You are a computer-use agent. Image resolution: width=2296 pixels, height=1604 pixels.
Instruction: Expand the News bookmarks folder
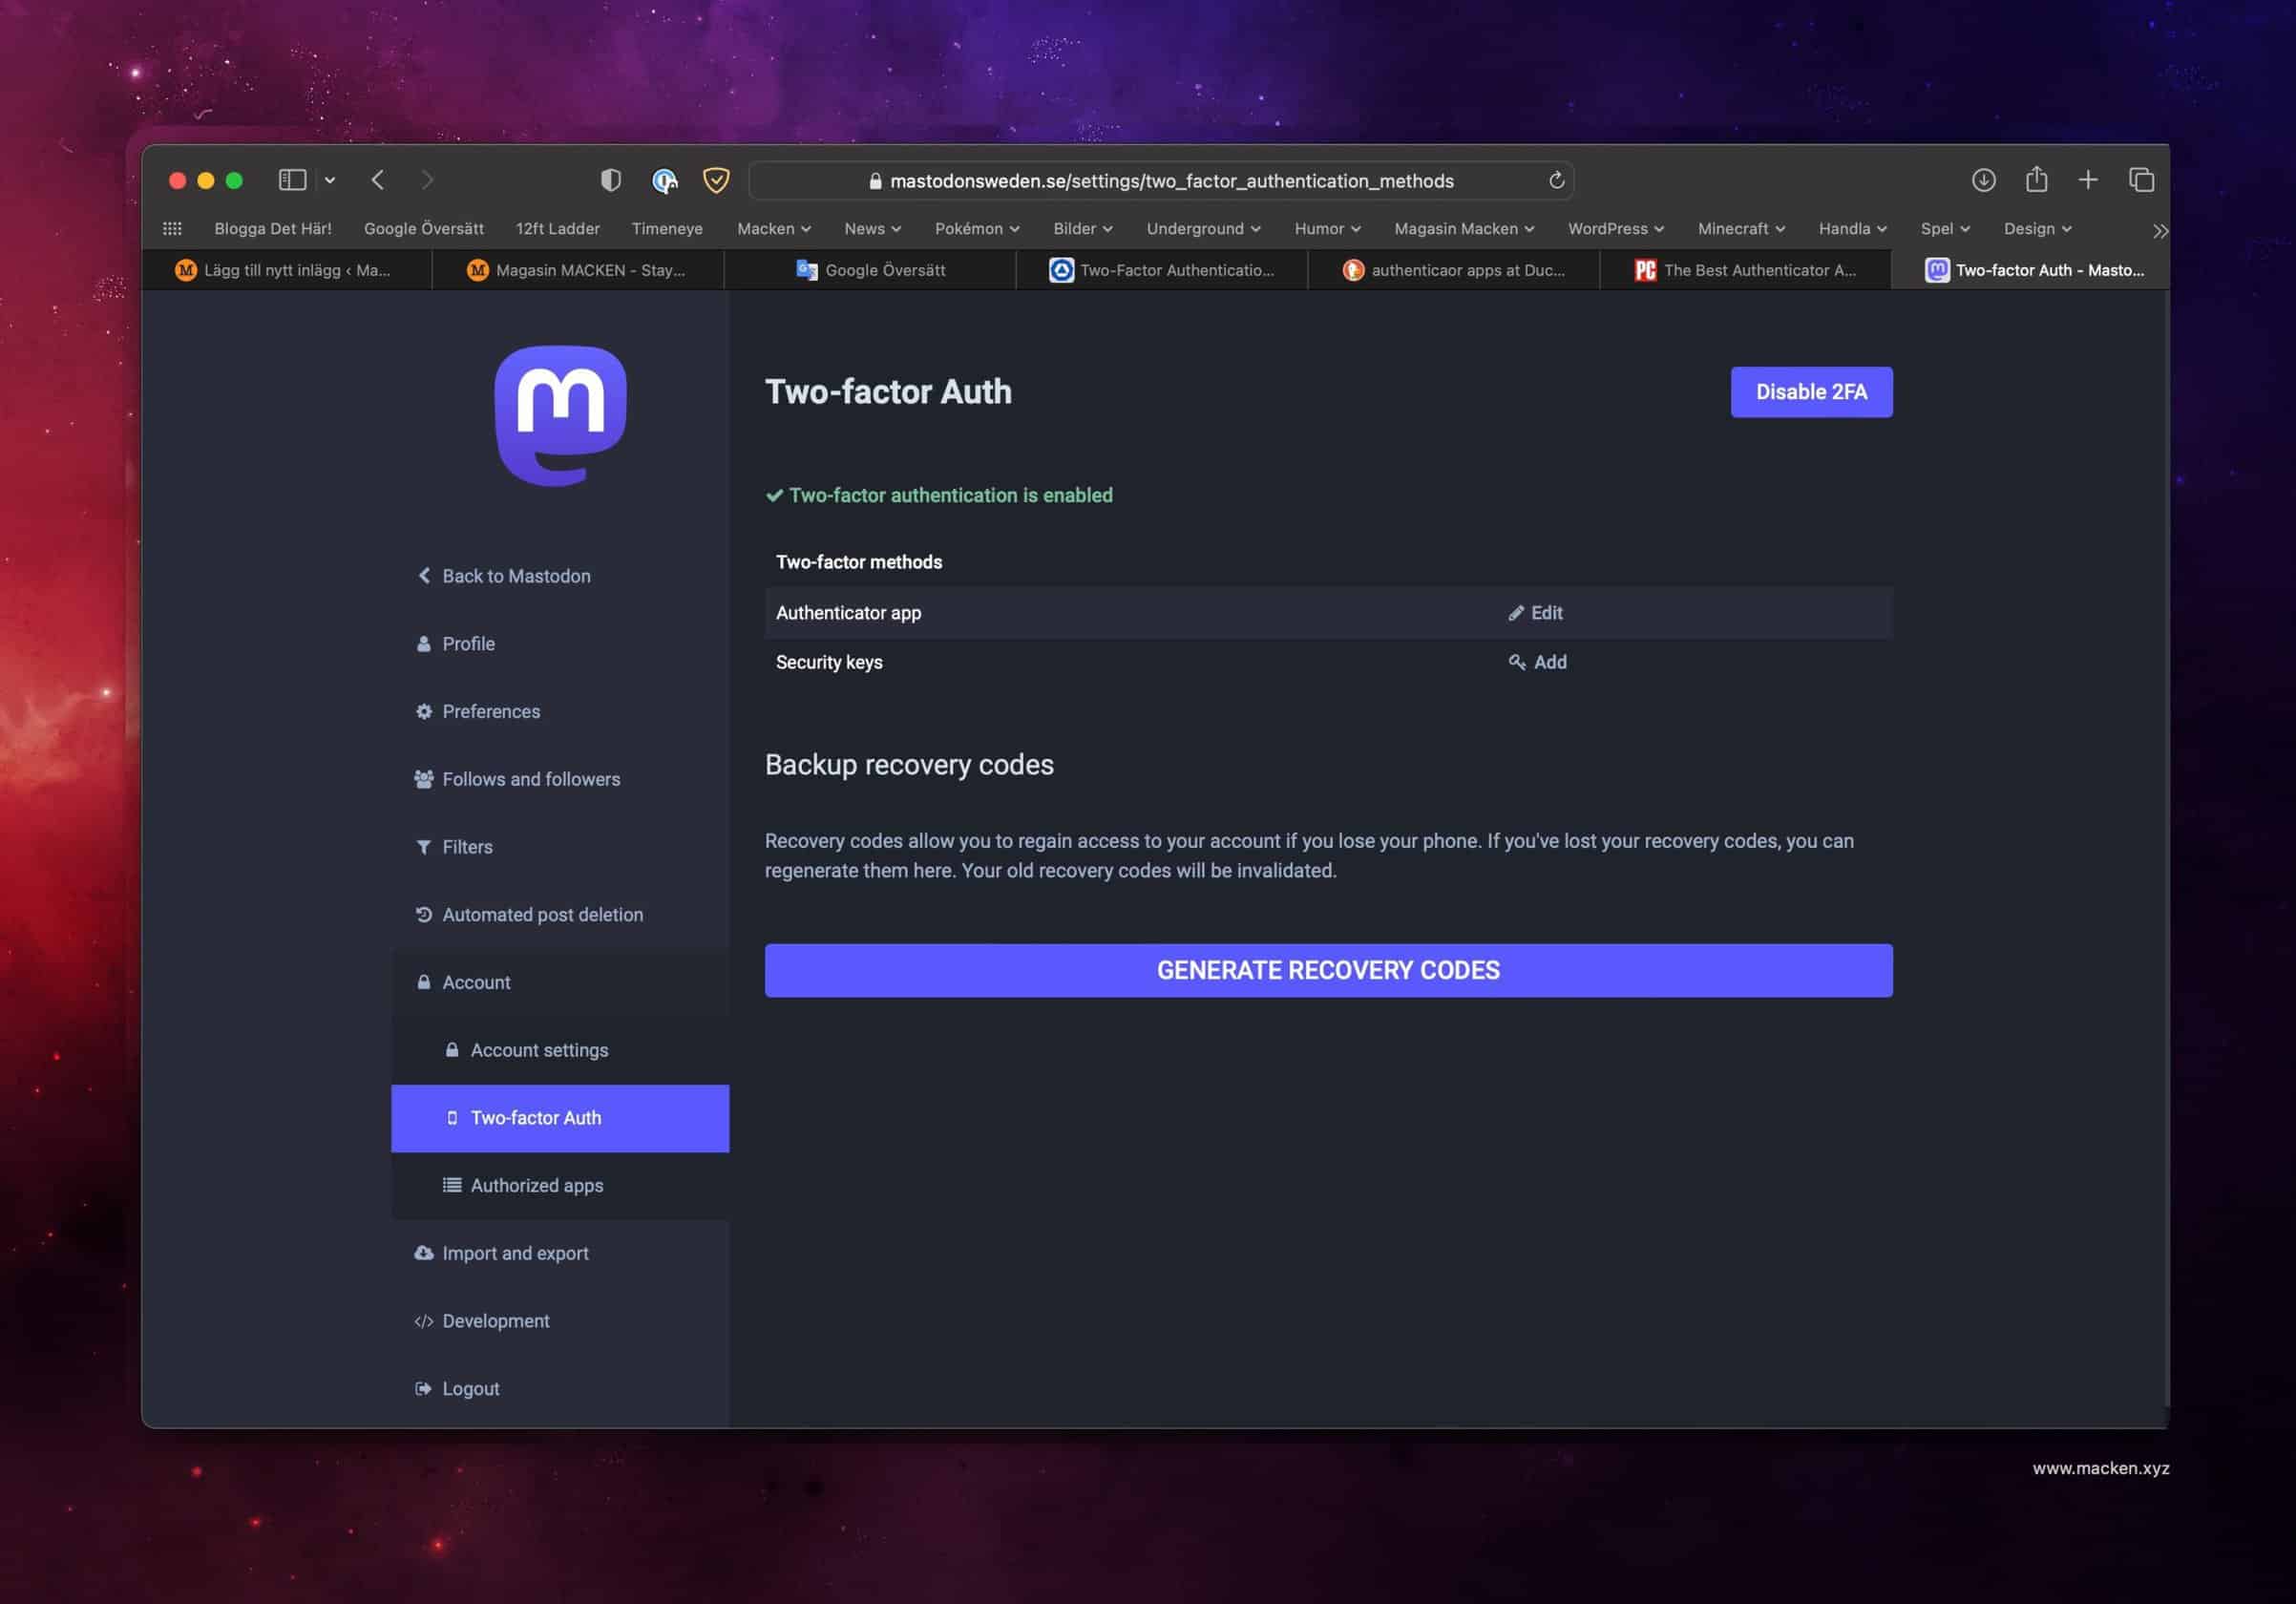(873, 229)
